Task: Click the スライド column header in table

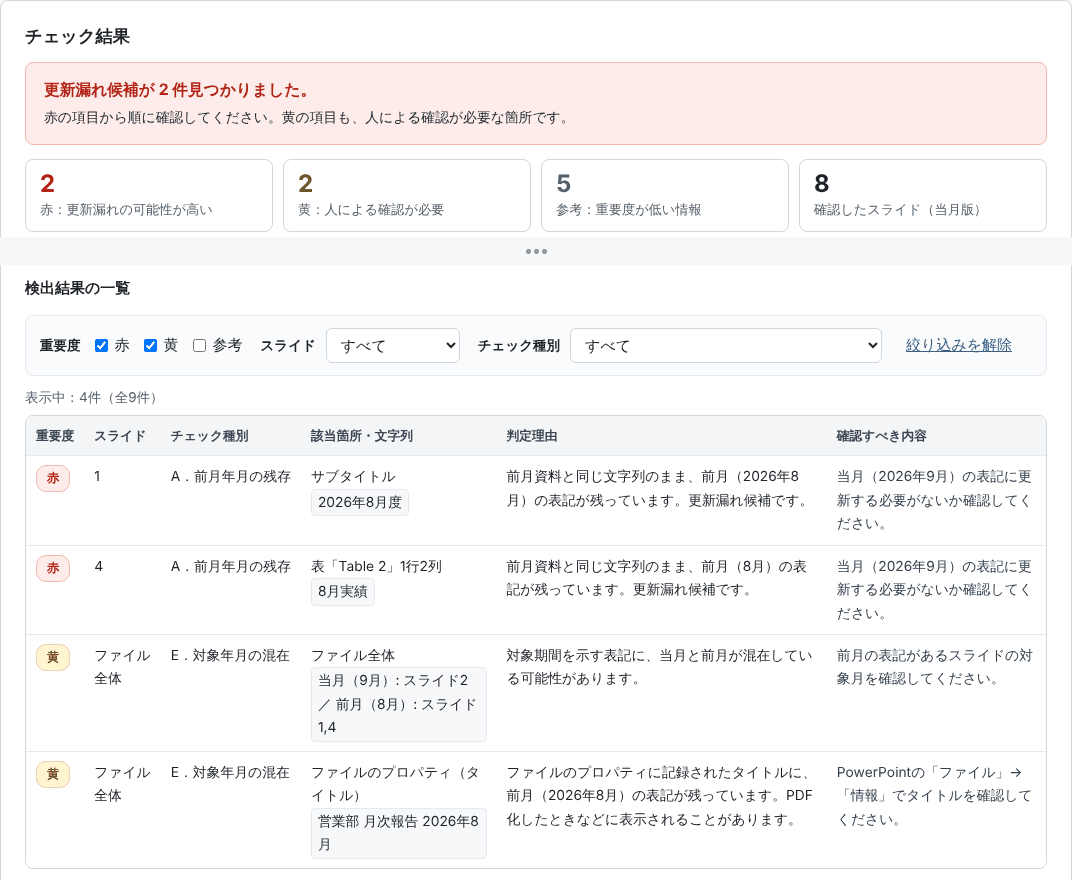Action: [120, 436]
